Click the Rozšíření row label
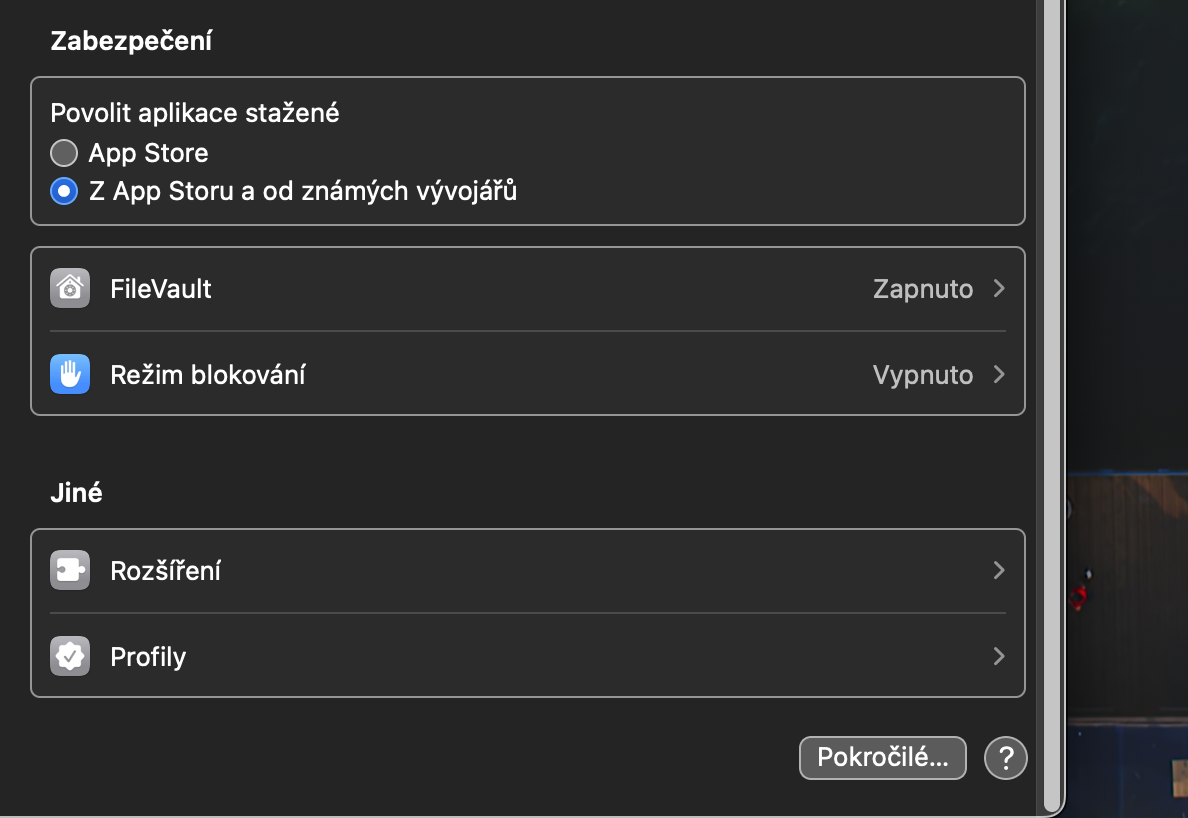Image resolution: width=1188 pixels, height=818 pixels. 165,571
